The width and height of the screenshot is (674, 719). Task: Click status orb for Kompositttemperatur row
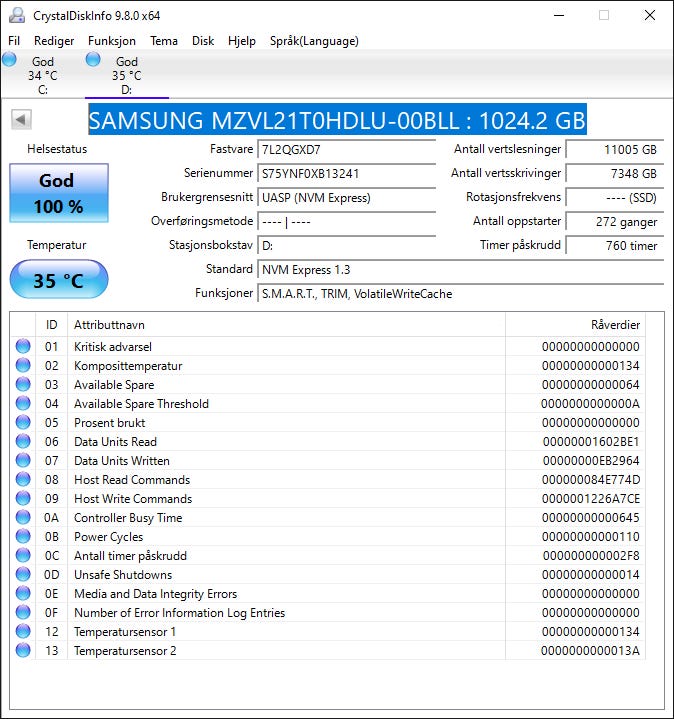(23, 365)
